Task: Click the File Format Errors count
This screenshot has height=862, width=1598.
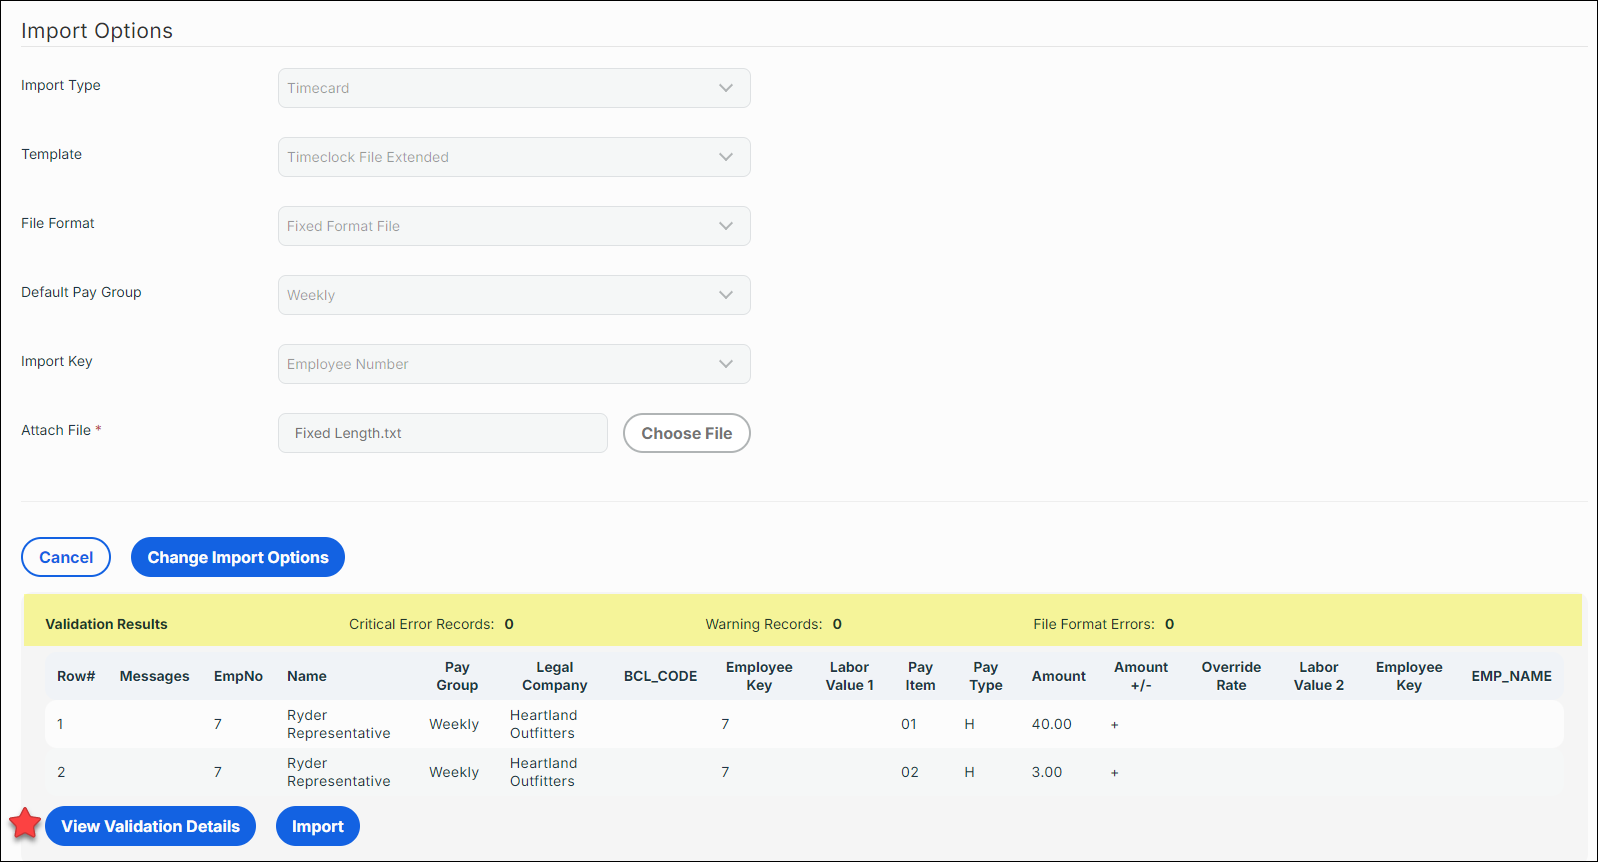Action: (1169, 624)
